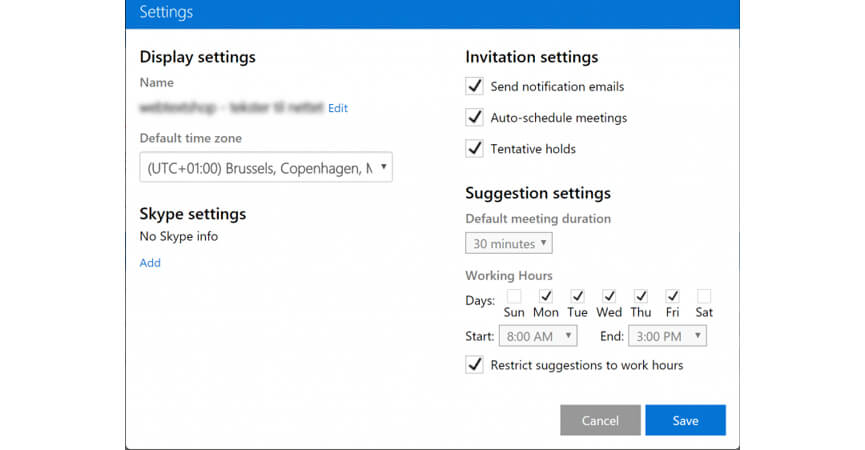The height and width of the screenshot is (450, 865).
Task: Disable Friday as a working day
Action: (673, 296)
